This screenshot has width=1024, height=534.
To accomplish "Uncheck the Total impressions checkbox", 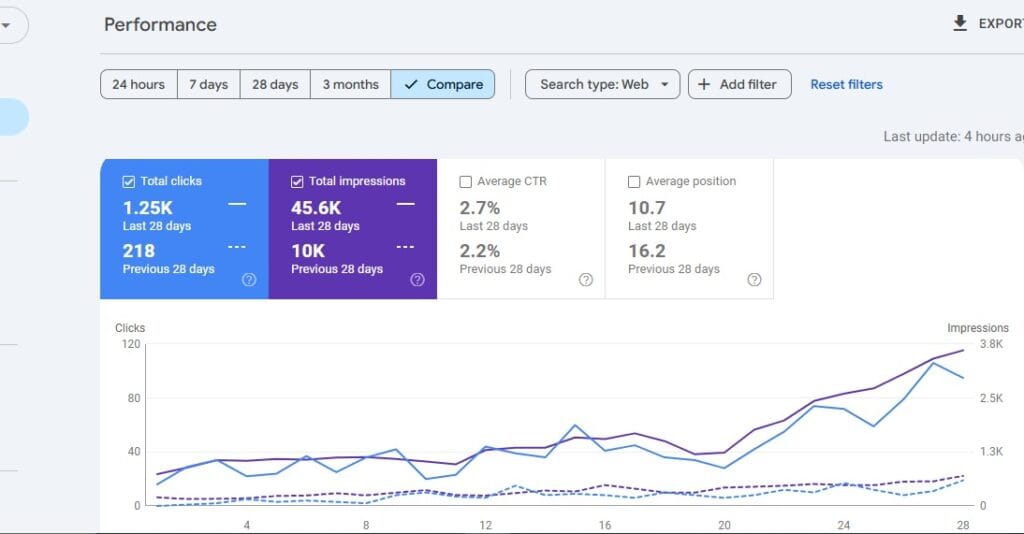I will pyautogui.click(x=297, y=182).
